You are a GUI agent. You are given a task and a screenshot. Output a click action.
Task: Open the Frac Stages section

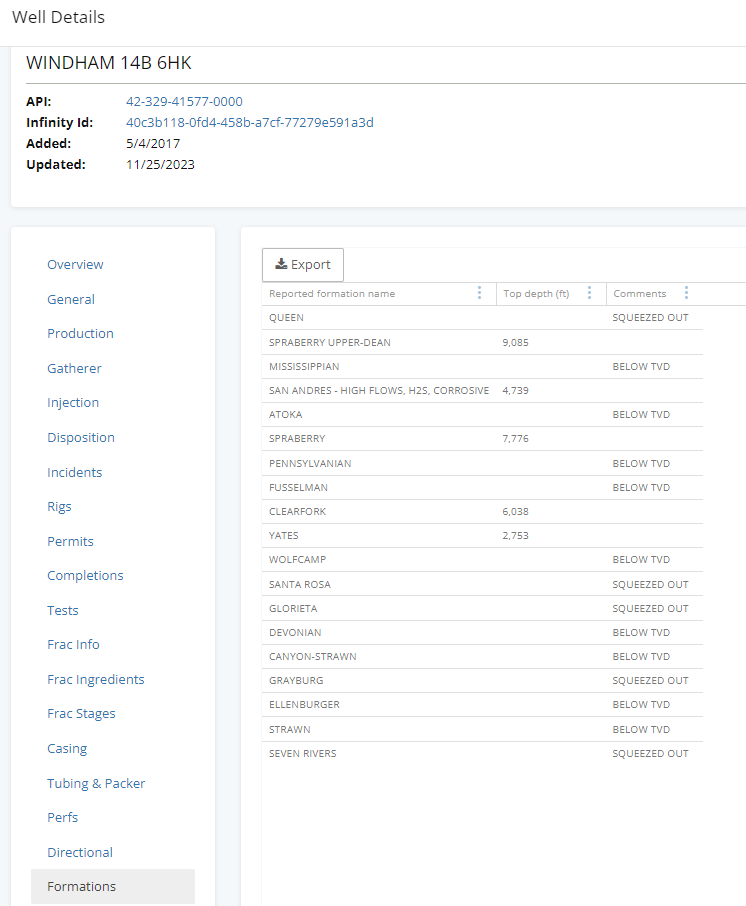(x=81, y=714)
